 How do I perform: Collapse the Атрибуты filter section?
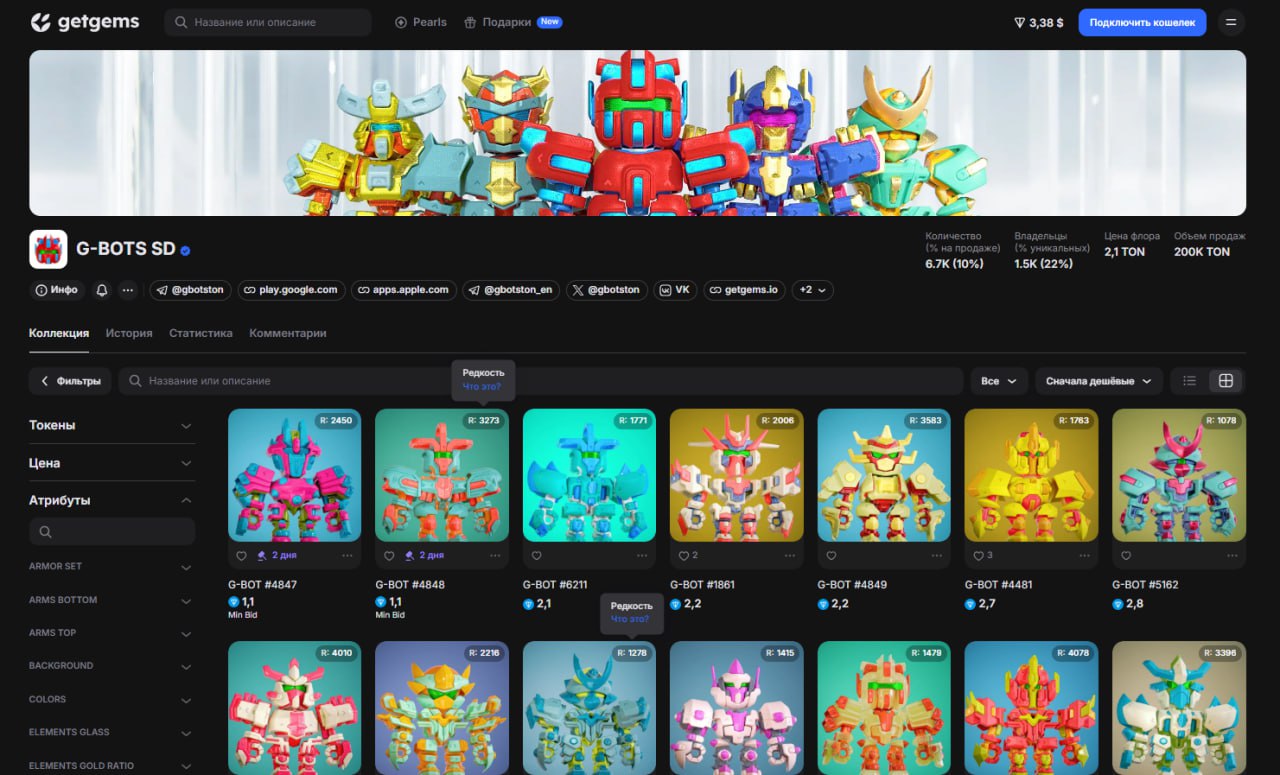pyautogui.click(x=111, y=500)
